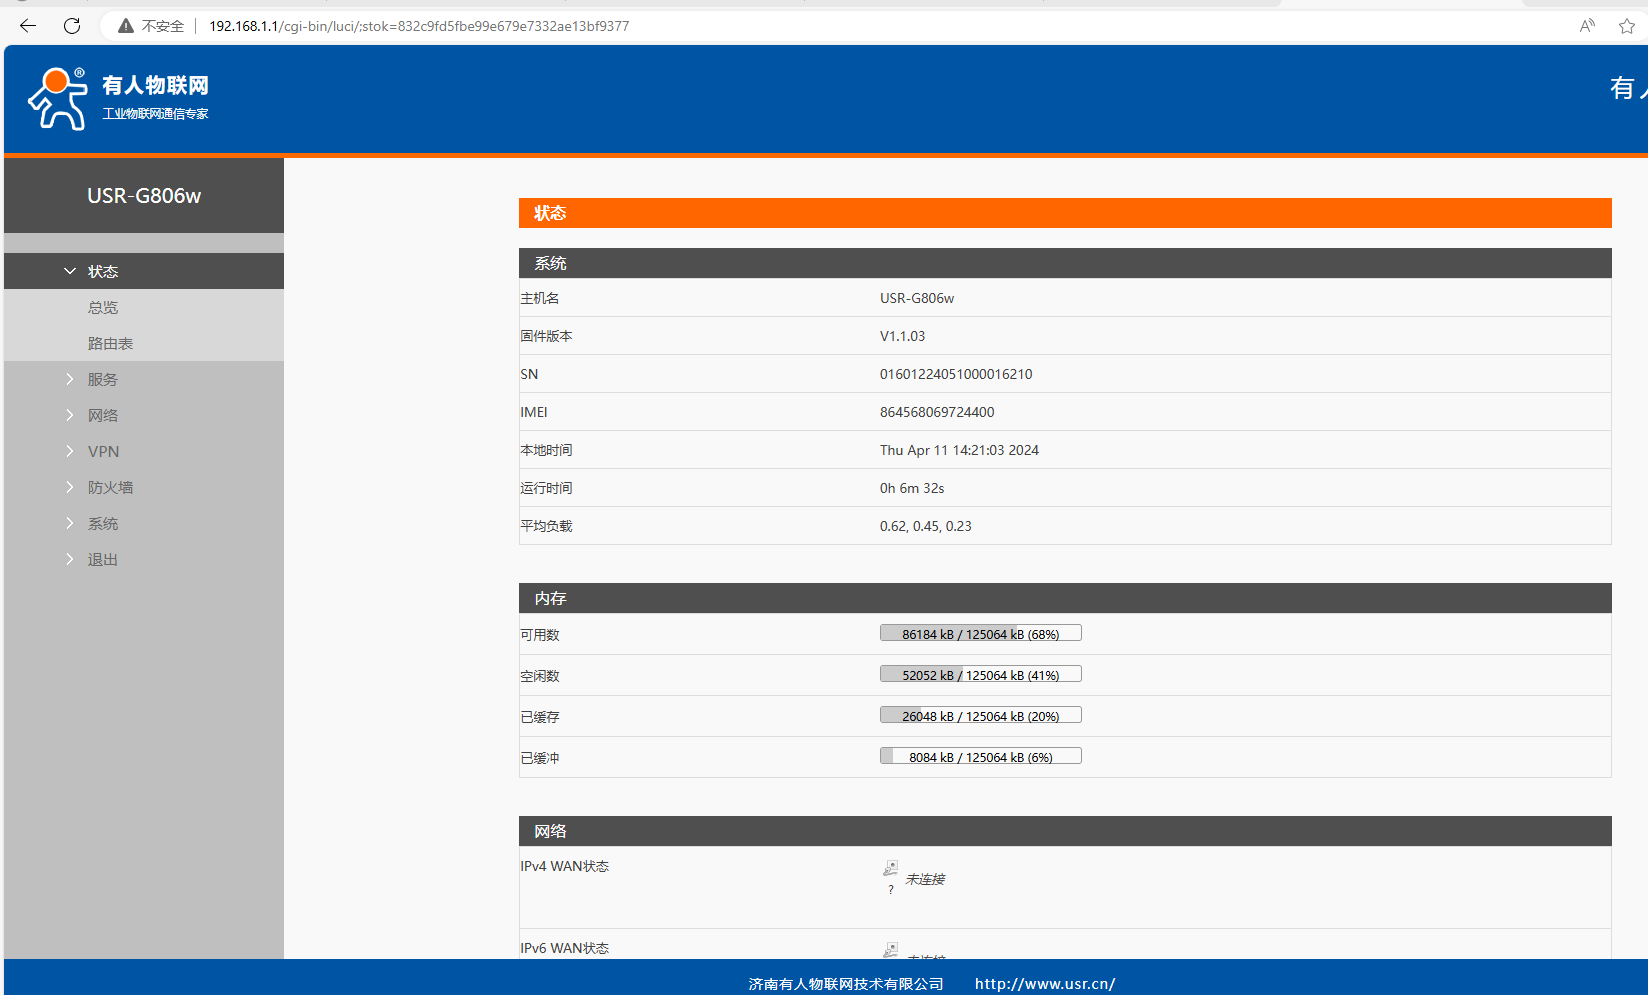1648x995 pixels.
Task: Open the 总览 overview page
Action: (102, 307)
